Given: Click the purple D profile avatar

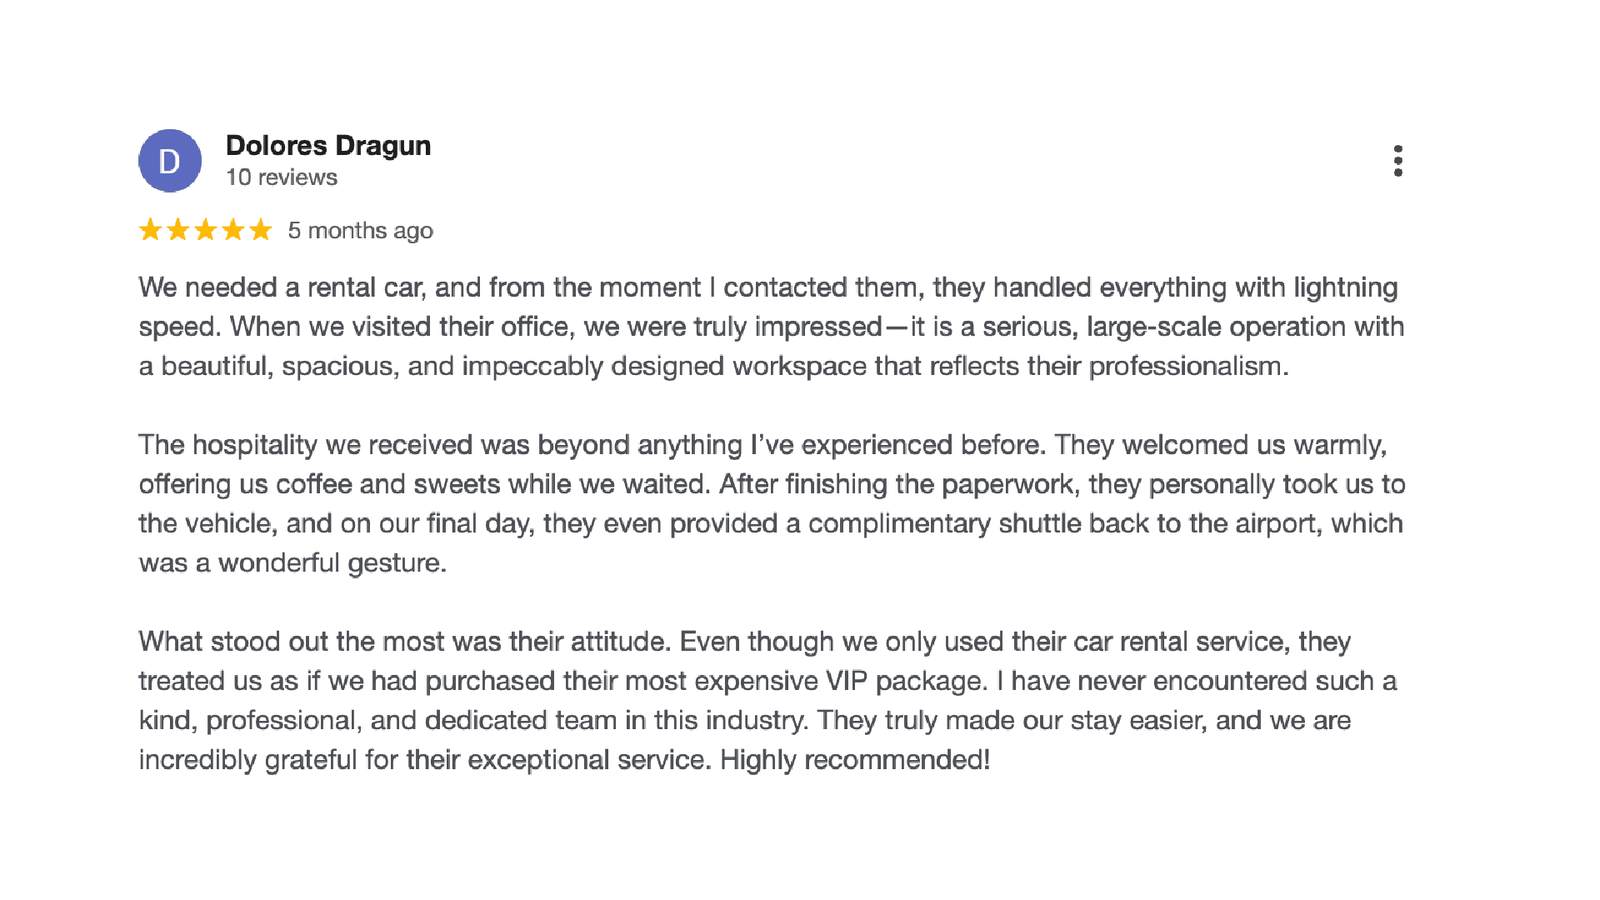Looking at the screenshot, I should coord(170,161).
